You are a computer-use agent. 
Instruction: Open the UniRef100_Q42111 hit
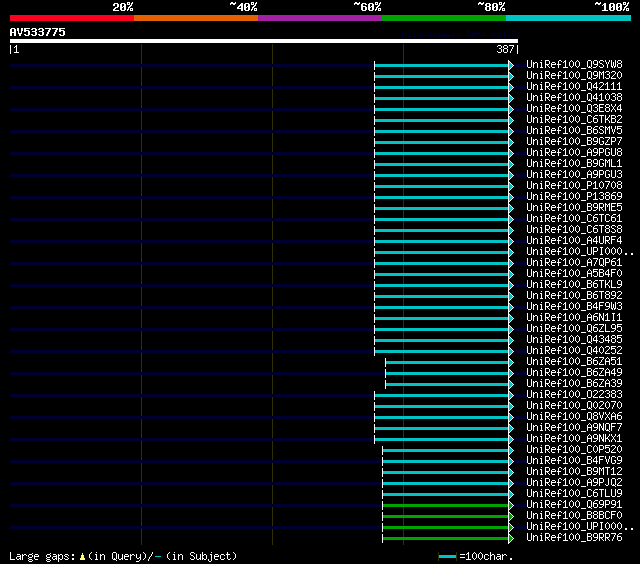coord(574,87)
